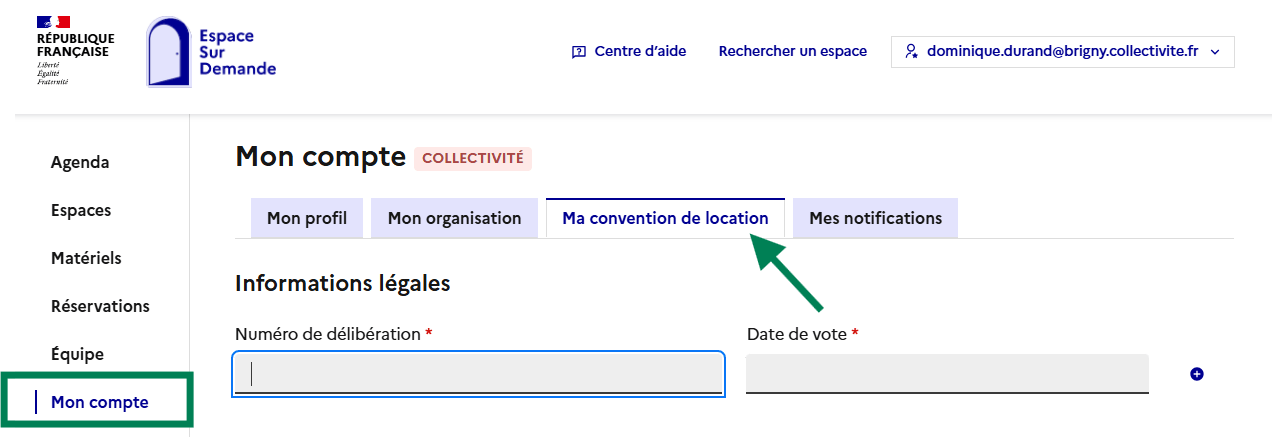Screen dimensions: 1272x437
Task: Select the Ma convention de location tab
Action: [x=665, y=218]
